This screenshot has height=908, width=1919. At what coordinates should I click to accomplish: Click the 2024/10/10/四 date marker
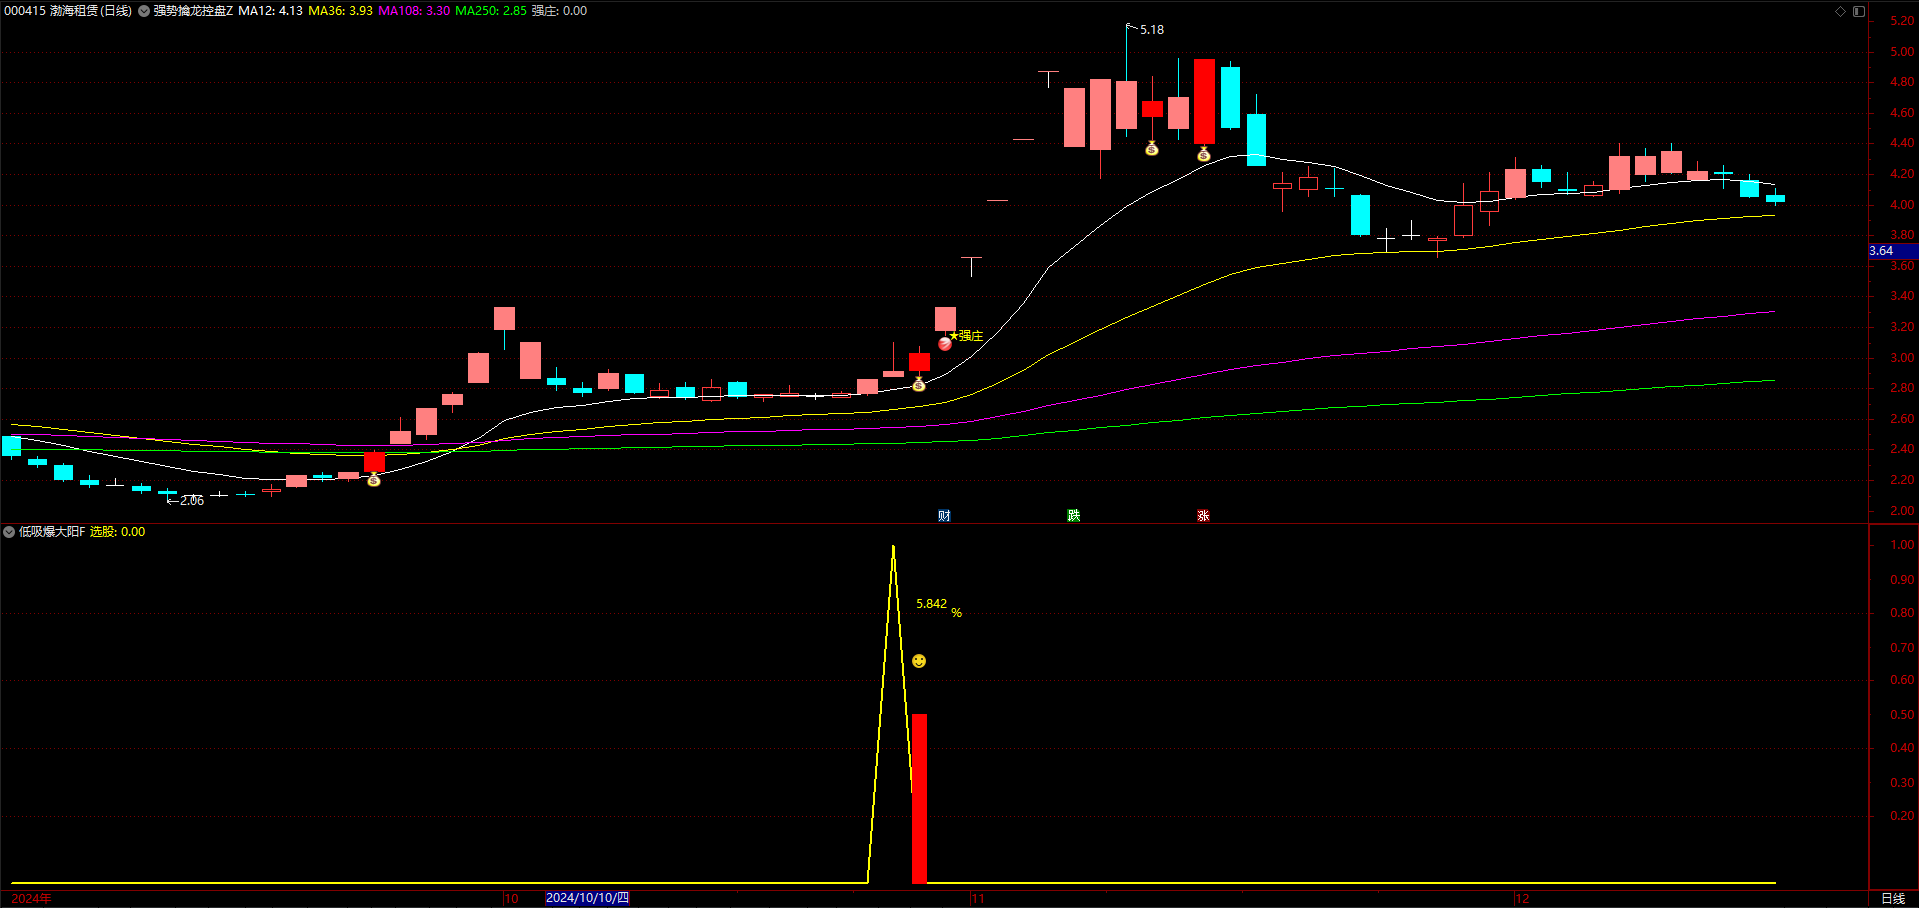(587, 898)
